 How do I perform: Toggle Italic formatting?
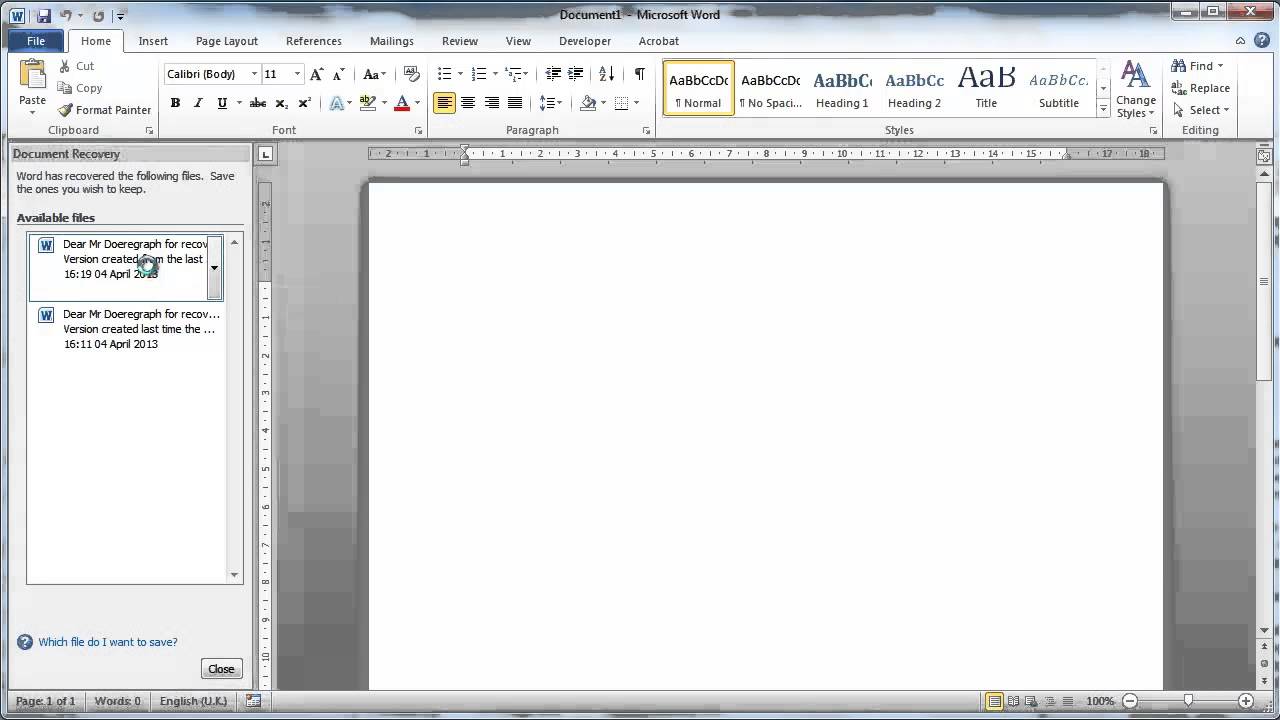(x=198, y=103)
